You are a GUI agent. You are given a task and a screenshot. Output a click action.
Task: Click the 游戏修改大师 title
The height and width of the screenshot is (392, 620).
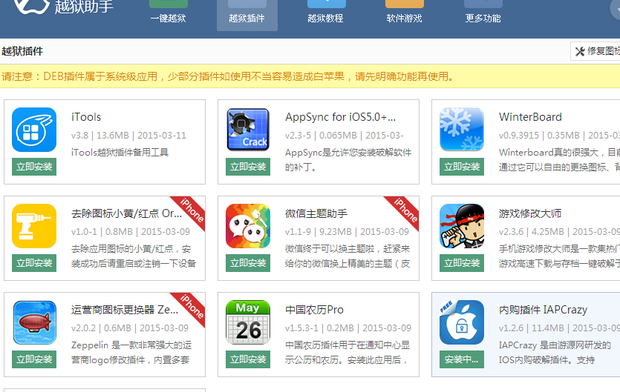[530, 214]
